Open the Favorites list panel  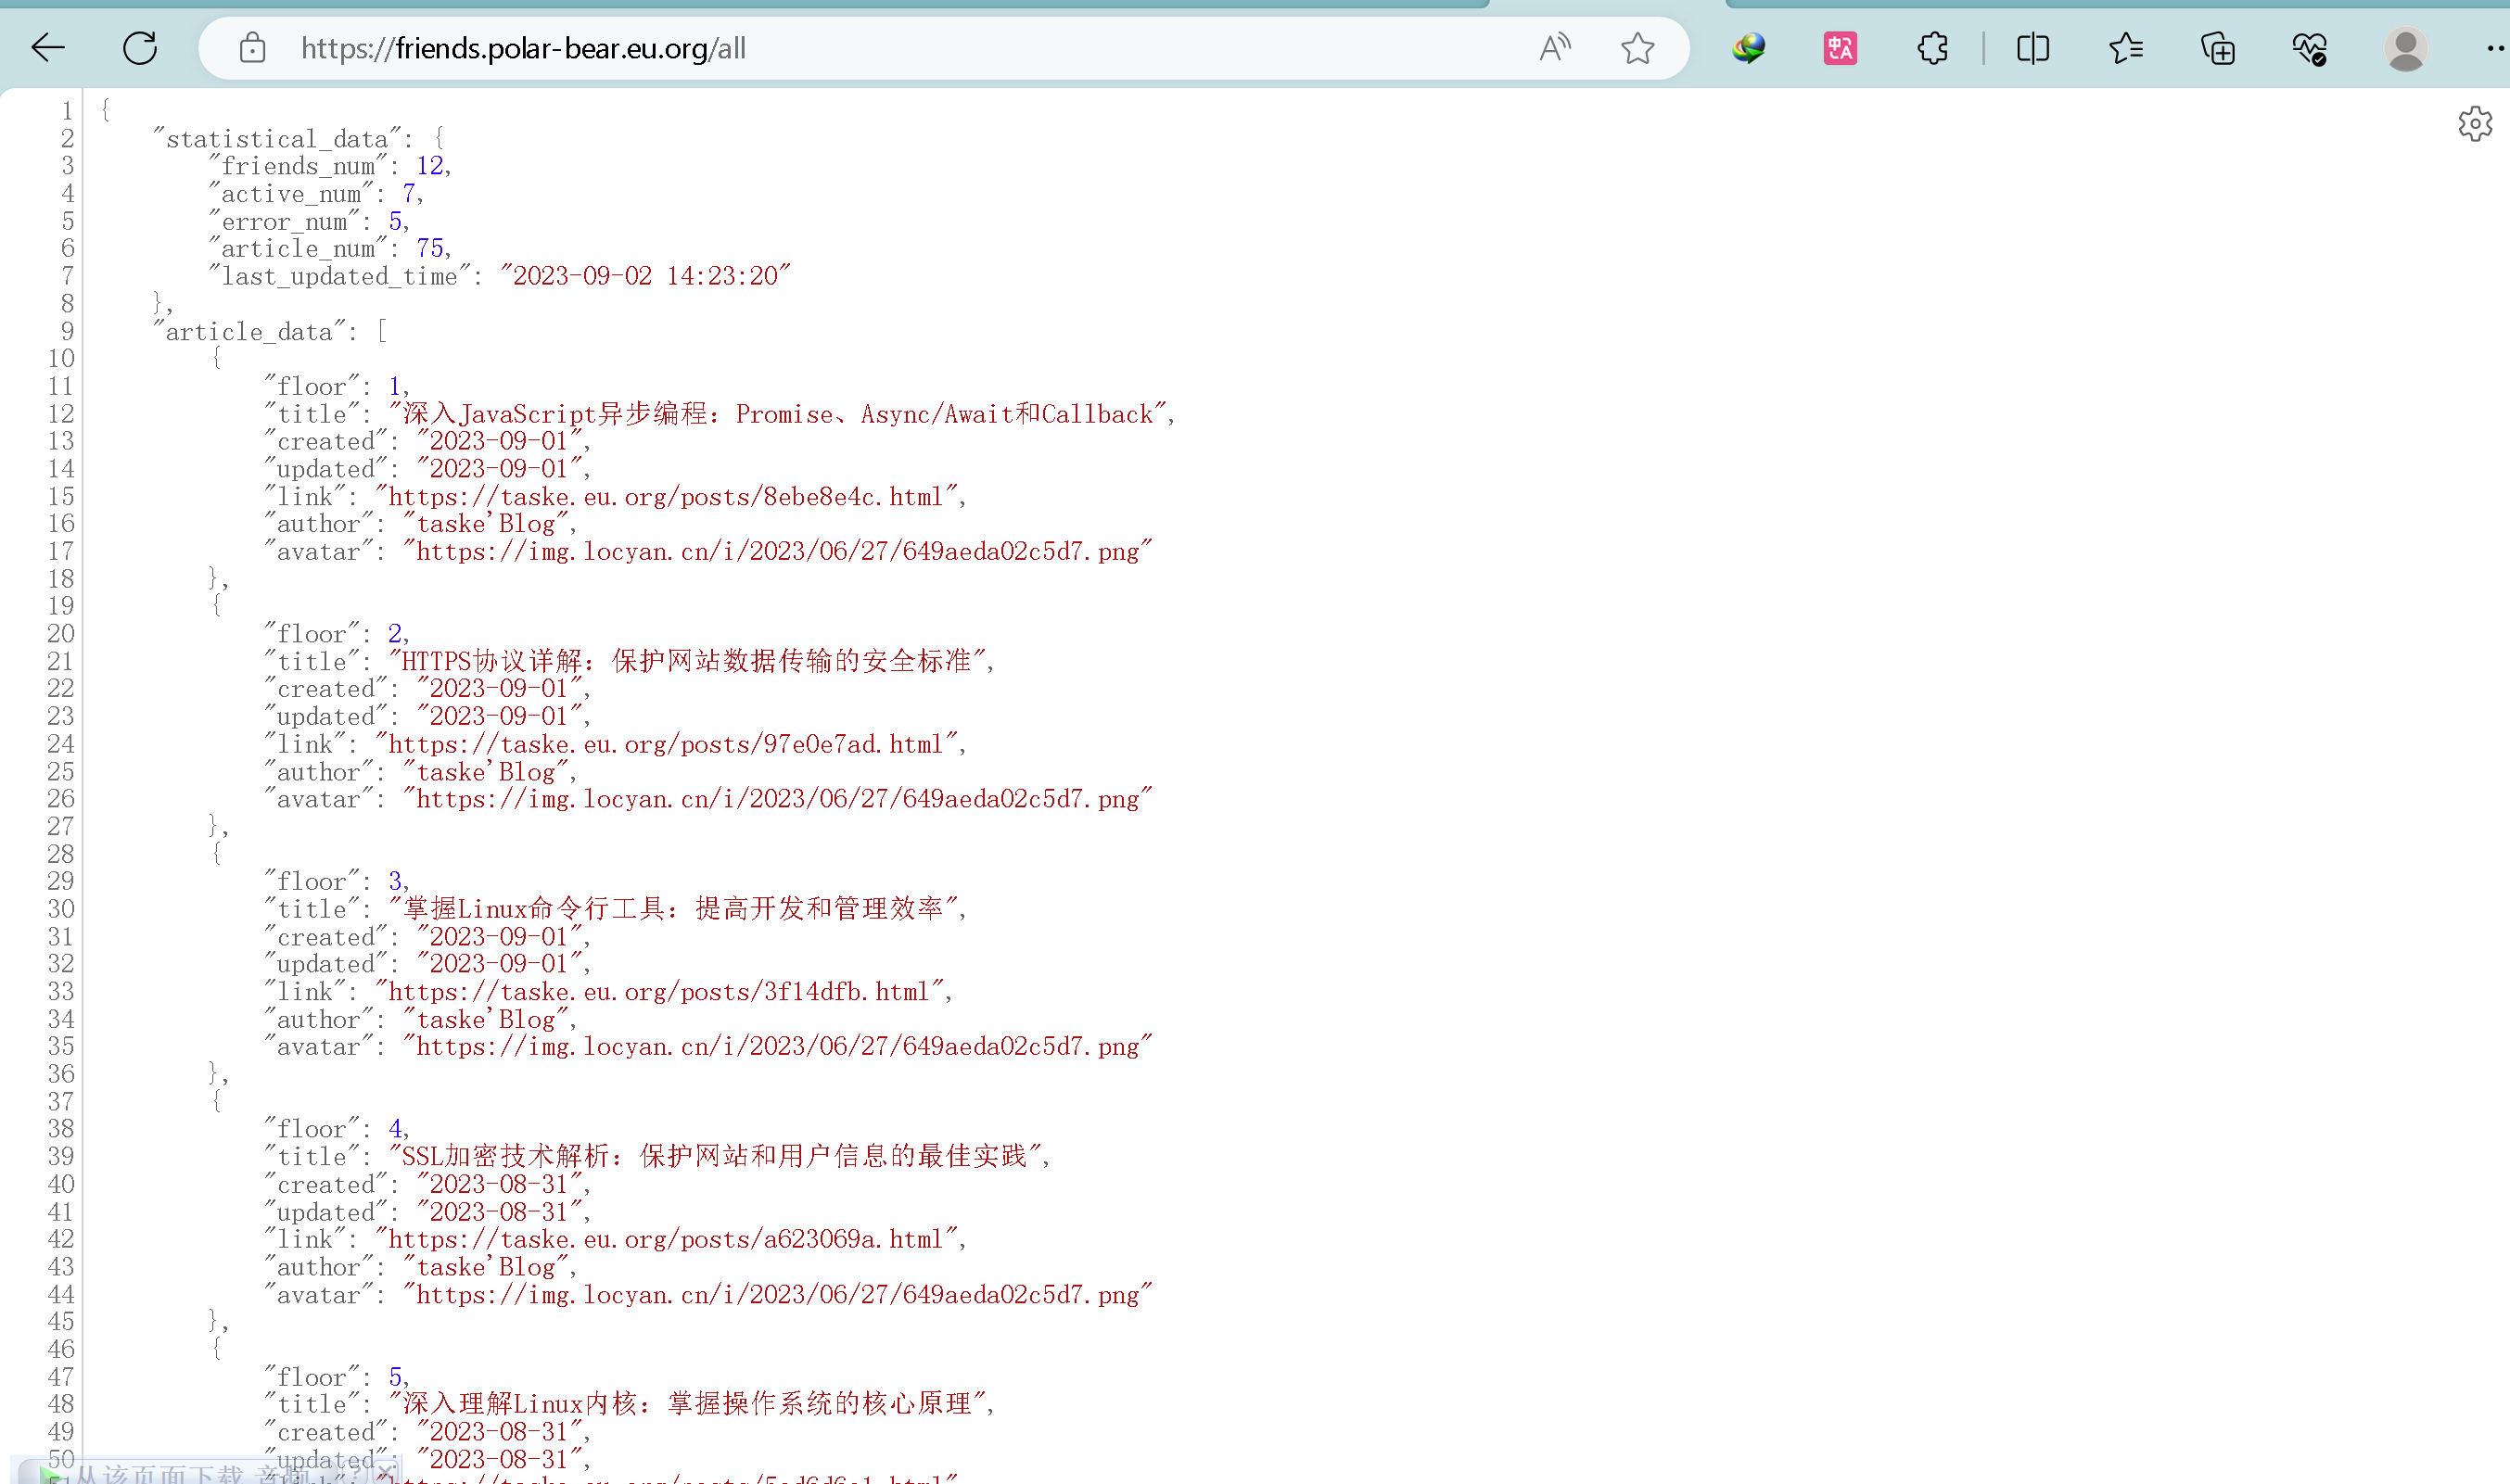pos(2125,48)
